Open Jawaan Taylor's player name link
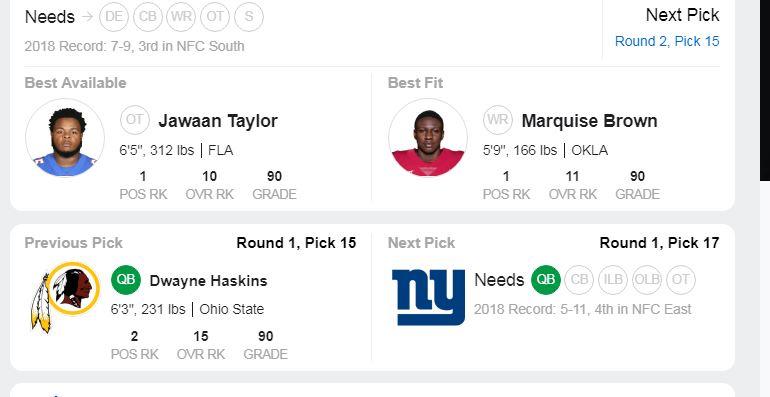Screen dimensions: 770x397 point(218,121)
